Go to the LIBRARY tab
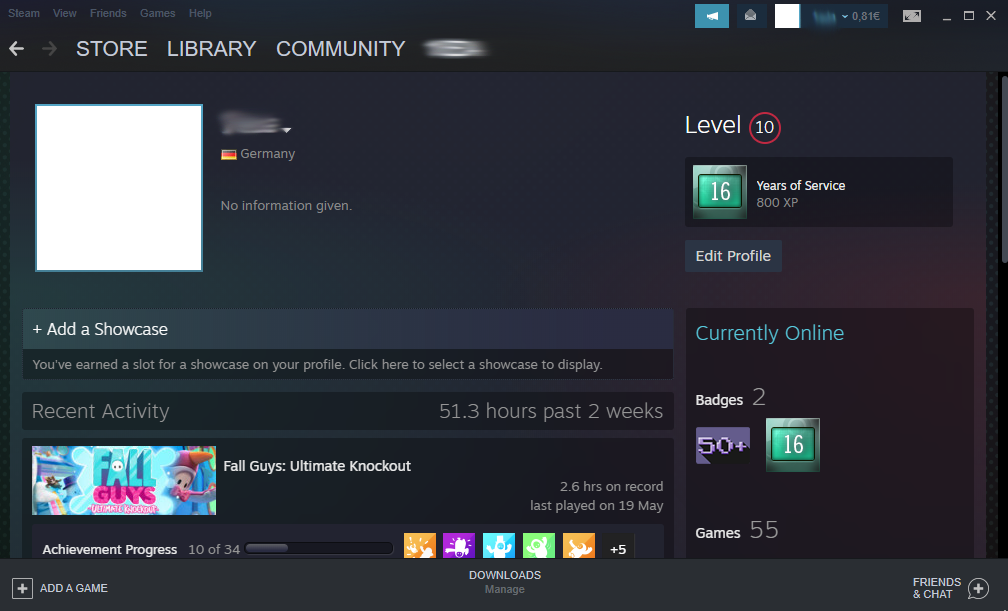The height and width of the screenshot is (611, 1008). click(x=212, y=49)
